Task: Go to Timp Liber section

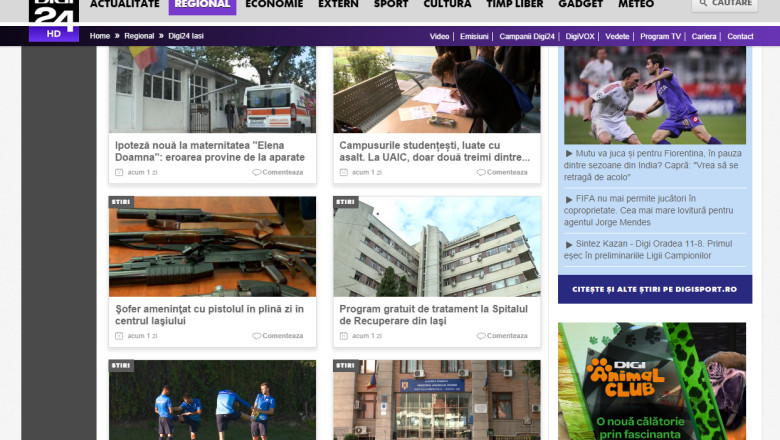Action: coord(514,5)
